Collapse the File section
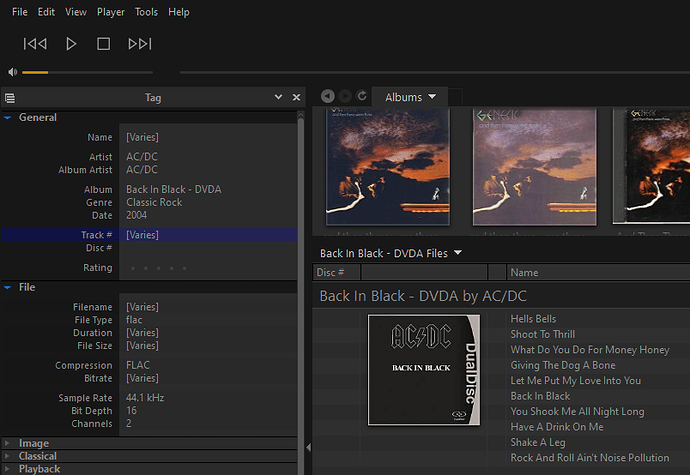The image size is (690, 475). 7,287
